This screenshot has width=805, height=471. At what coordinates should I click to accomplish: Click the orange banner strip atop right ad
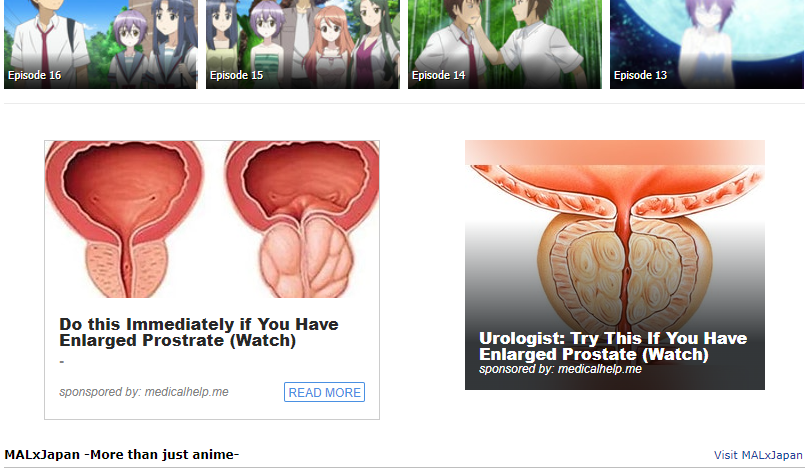tap(615, 153)
